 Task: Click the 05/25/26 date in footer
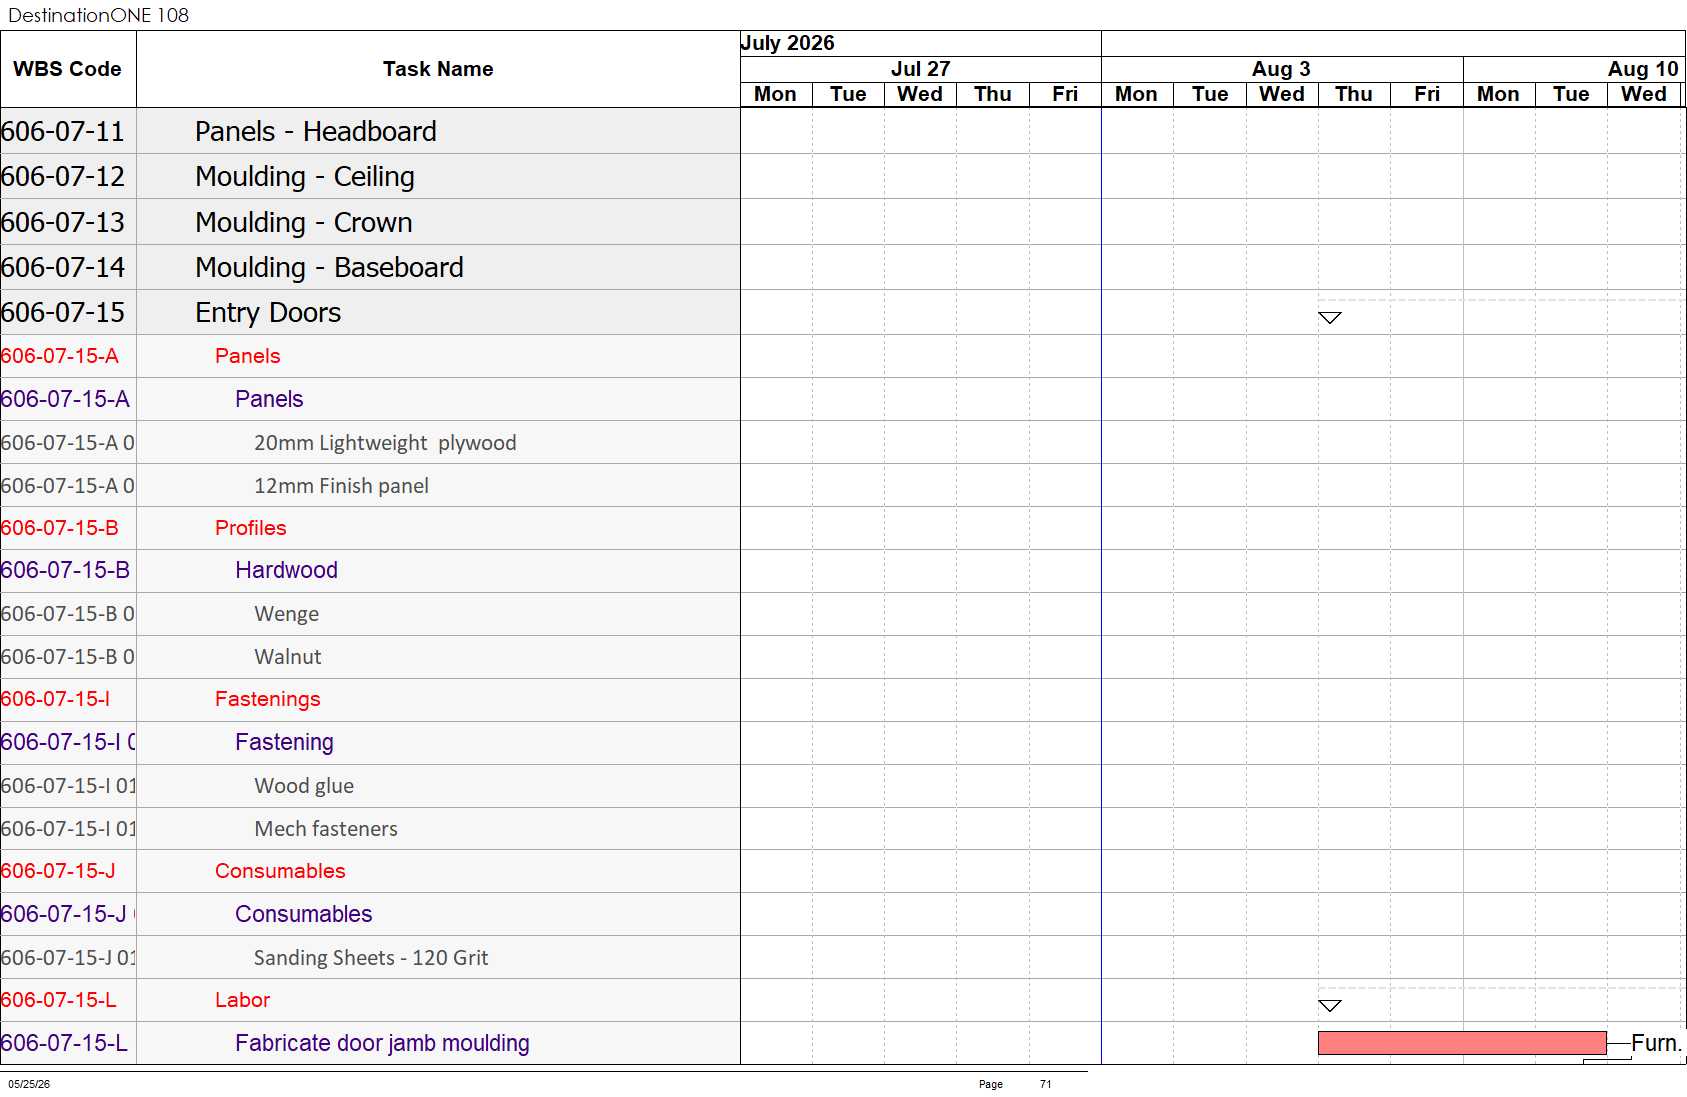(29, 1084)
